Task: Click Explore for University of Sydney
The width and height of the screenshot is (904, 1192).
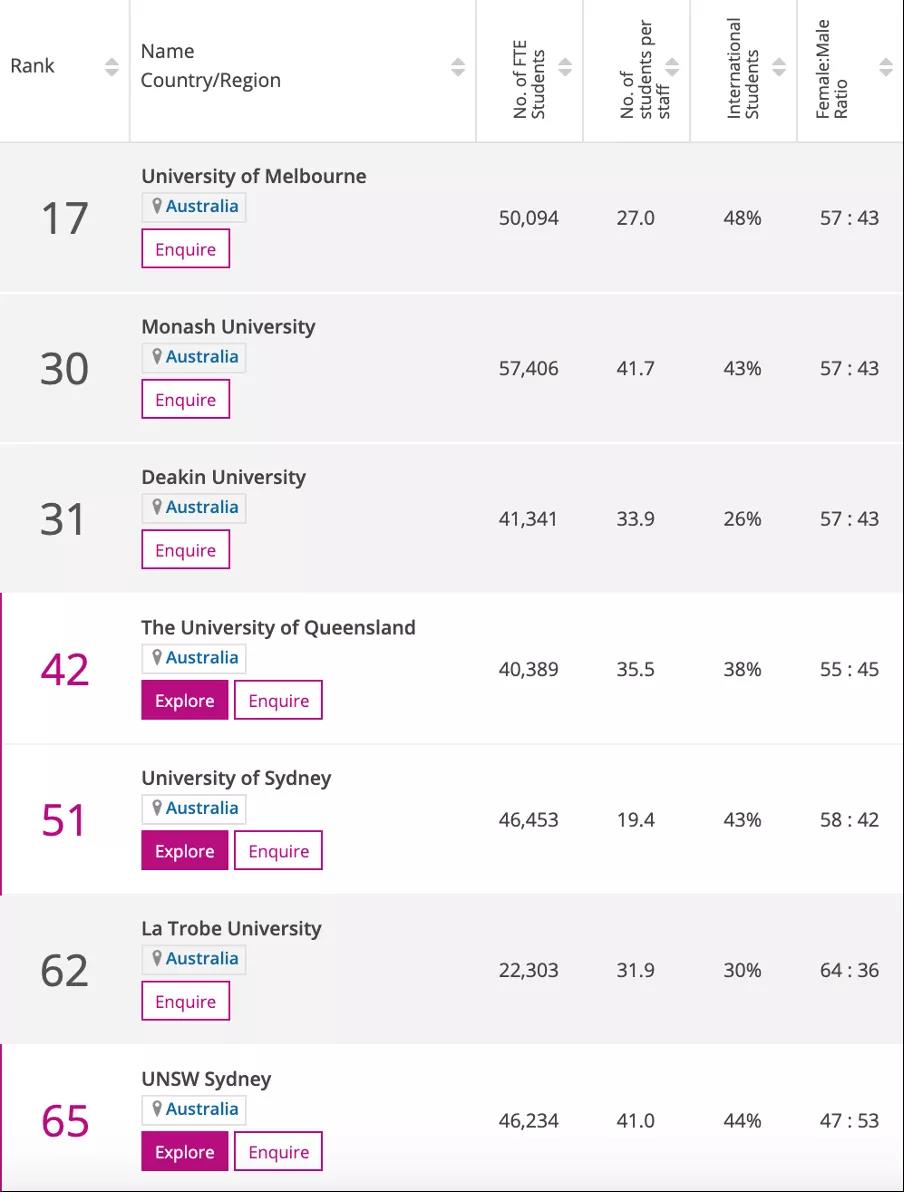Action: tap(185, 851)
